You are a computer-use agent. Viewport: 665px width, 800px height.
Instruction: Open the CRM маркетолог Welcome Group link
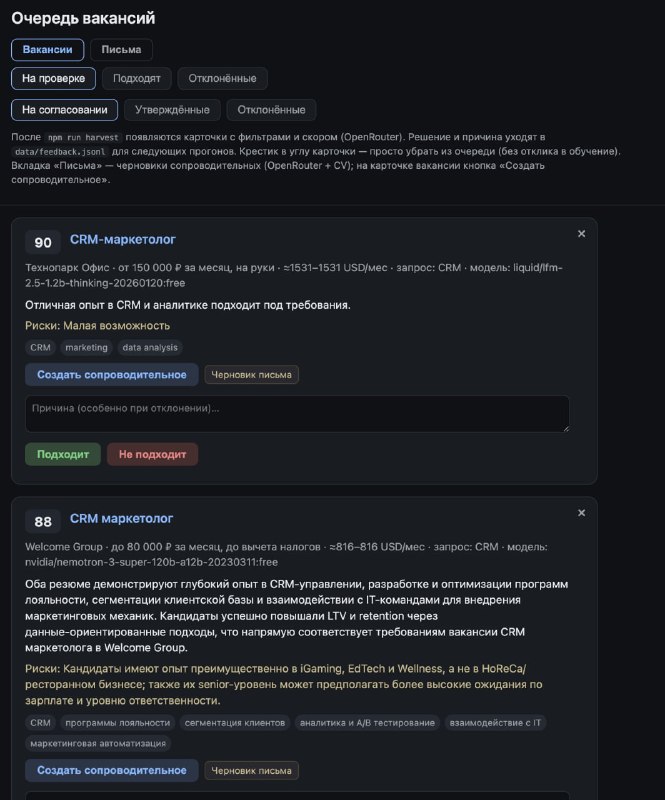pos(121,519)
